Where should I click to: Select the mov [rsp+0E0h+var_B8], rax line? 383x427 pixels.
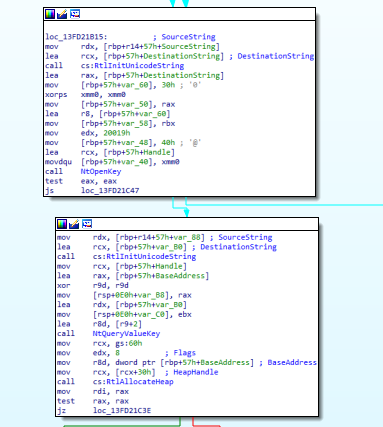(124, 295)
